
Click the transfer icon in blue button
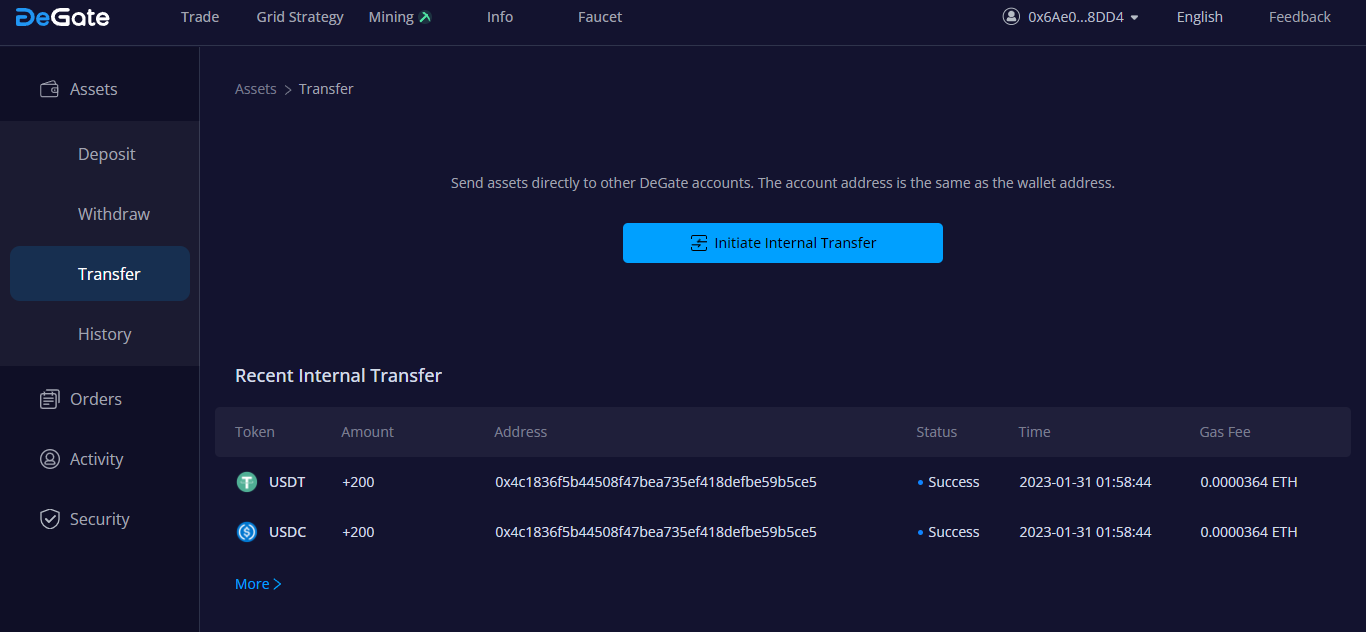pyautogui.click(x=699, y=243)
